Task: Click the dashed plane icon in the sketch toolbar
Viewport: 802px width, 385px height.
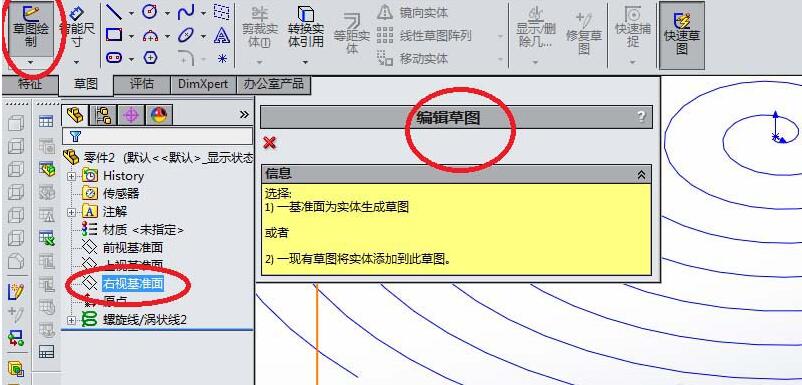Action: click(221, 12)
